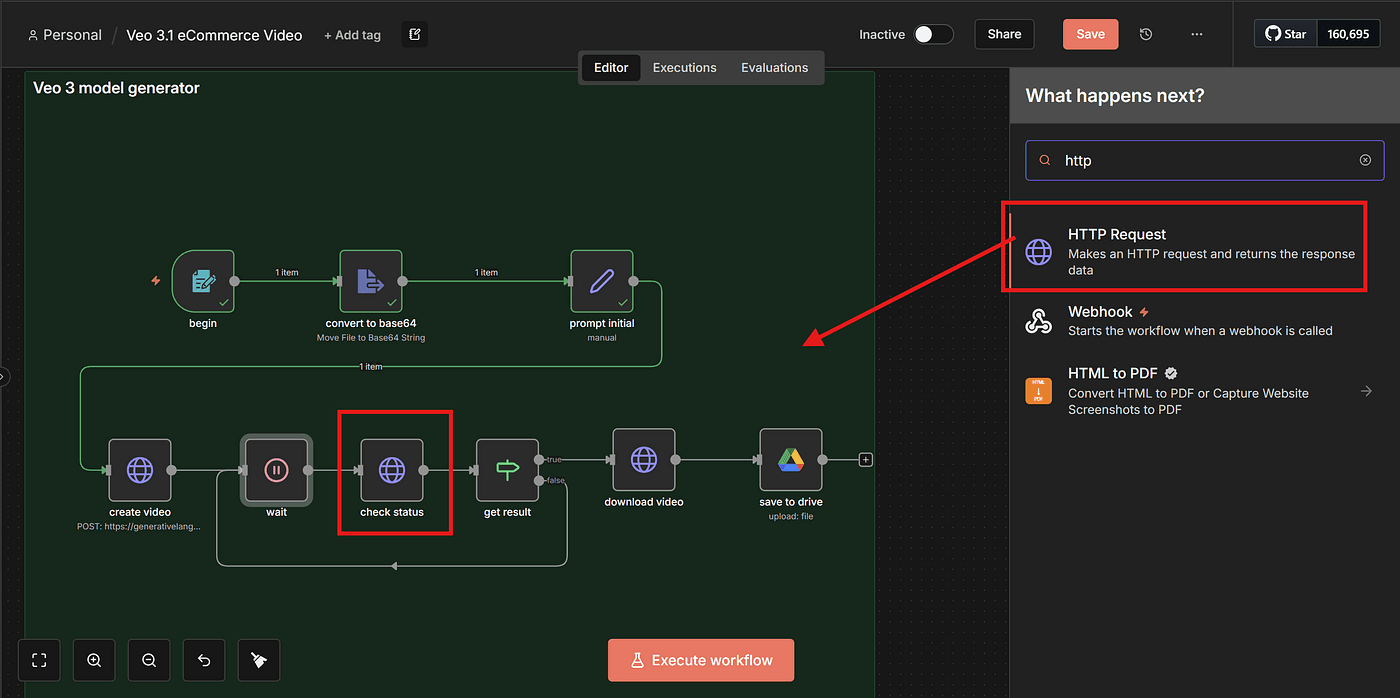Toggle the workflow Inactive switch
This screenshot has height=698, width=1400.
coord(933,34)
